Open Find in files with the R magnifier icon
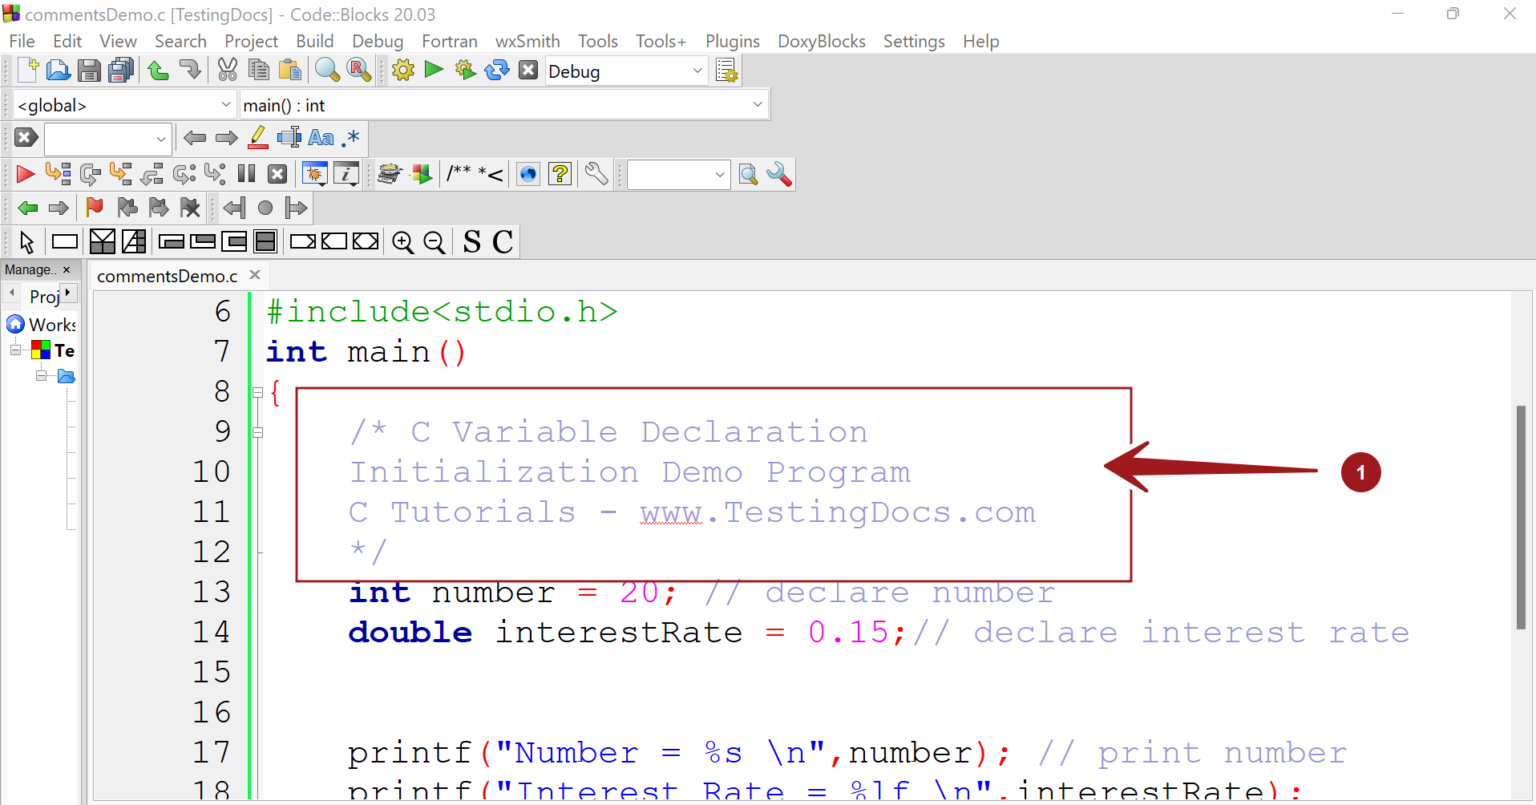 tap(358, 70)
